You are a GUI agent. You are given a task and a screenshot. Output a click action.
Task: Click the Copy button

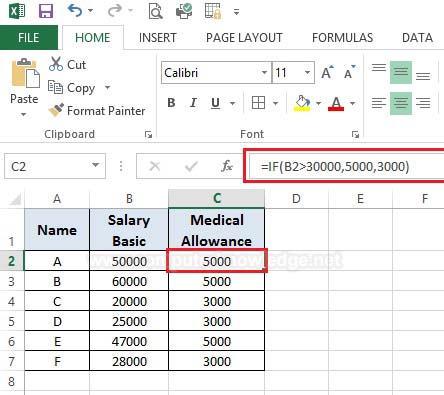(x=71, y=88)
